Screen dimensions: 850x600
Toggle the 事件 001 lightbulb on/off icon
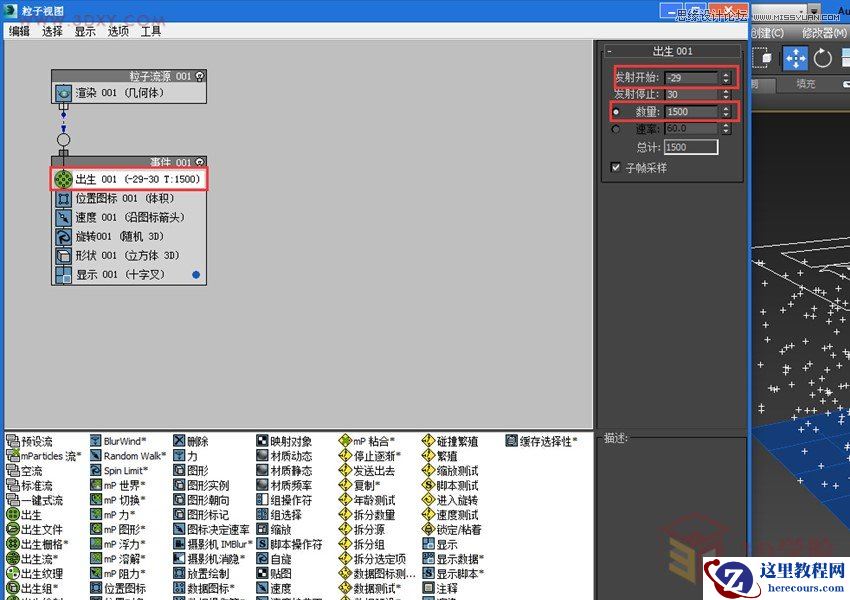[199, 162]
